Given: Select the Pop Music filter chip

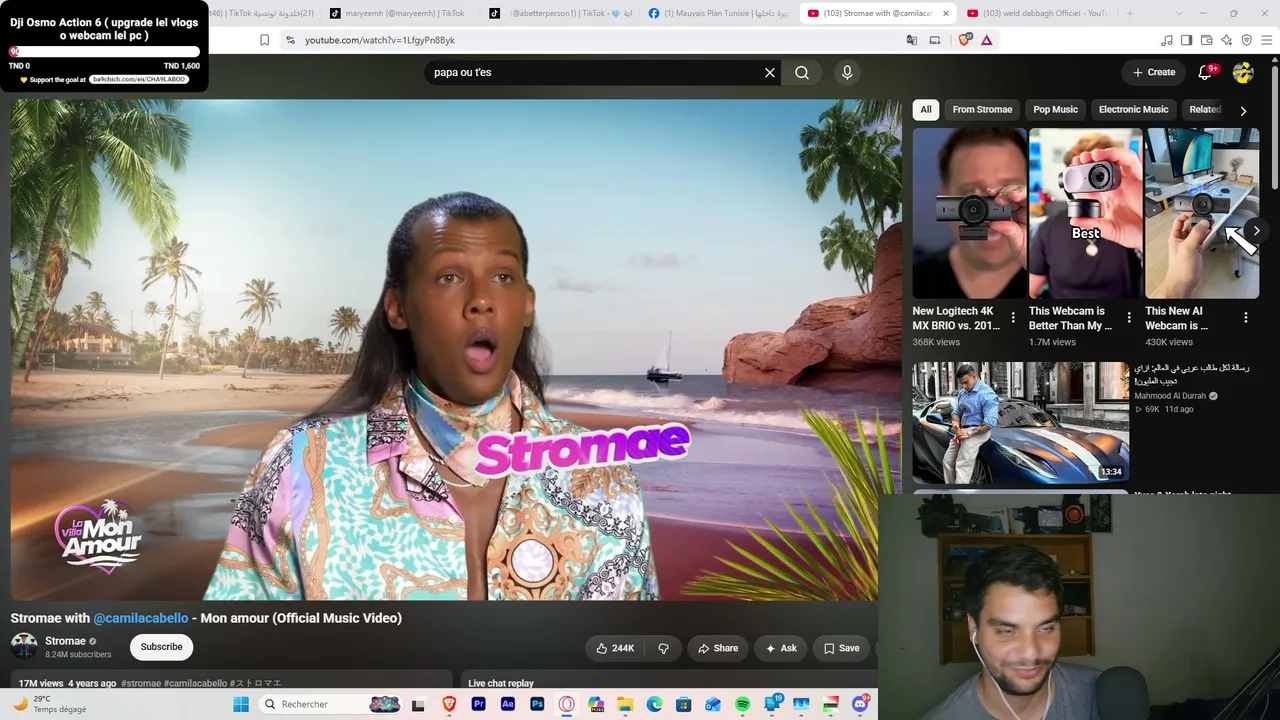Looking at the screenshot, I should tap(1055, 110).
